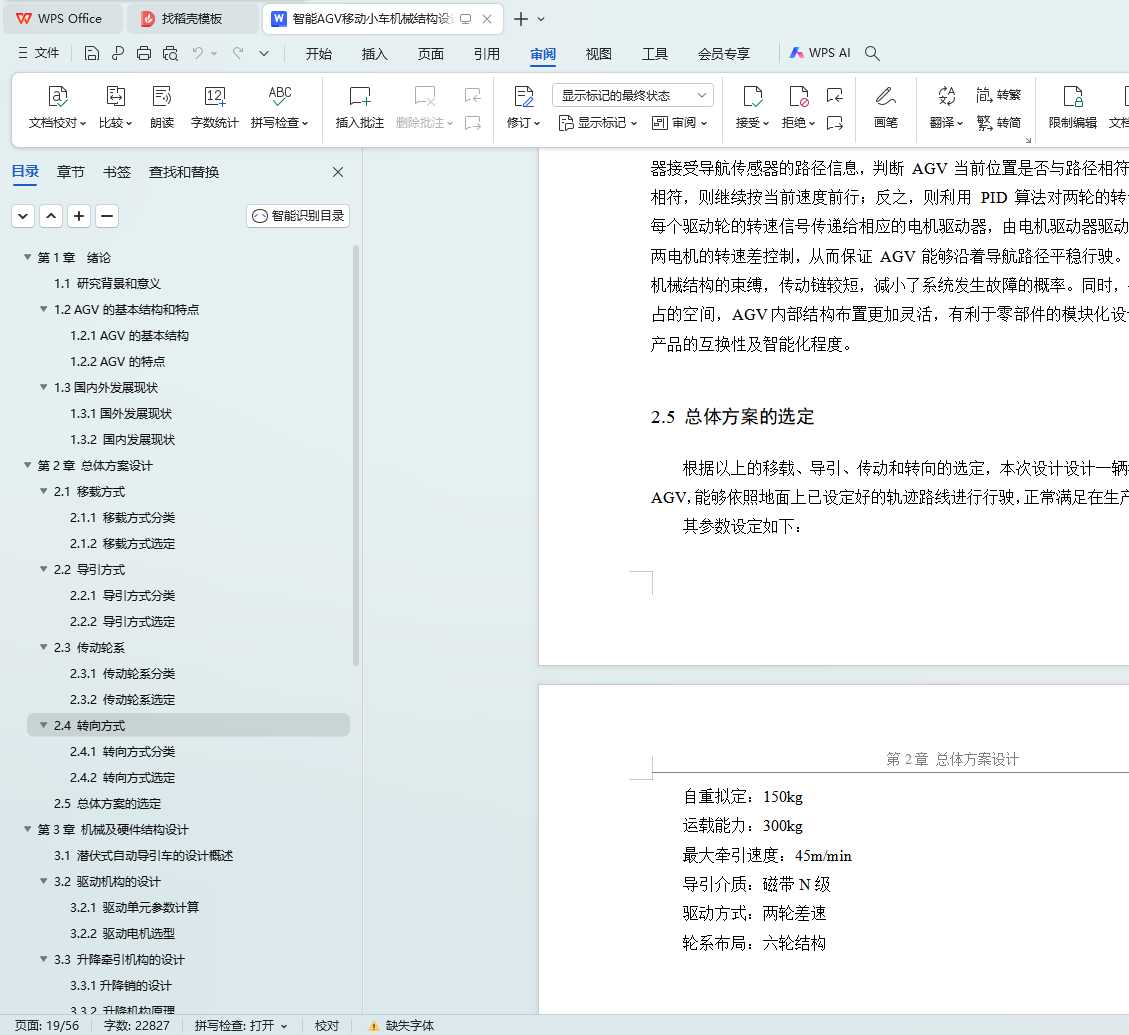
Task: Click 缺失字体 warning in status bar
Action: pyautogui.click(x=401, y=1026)
